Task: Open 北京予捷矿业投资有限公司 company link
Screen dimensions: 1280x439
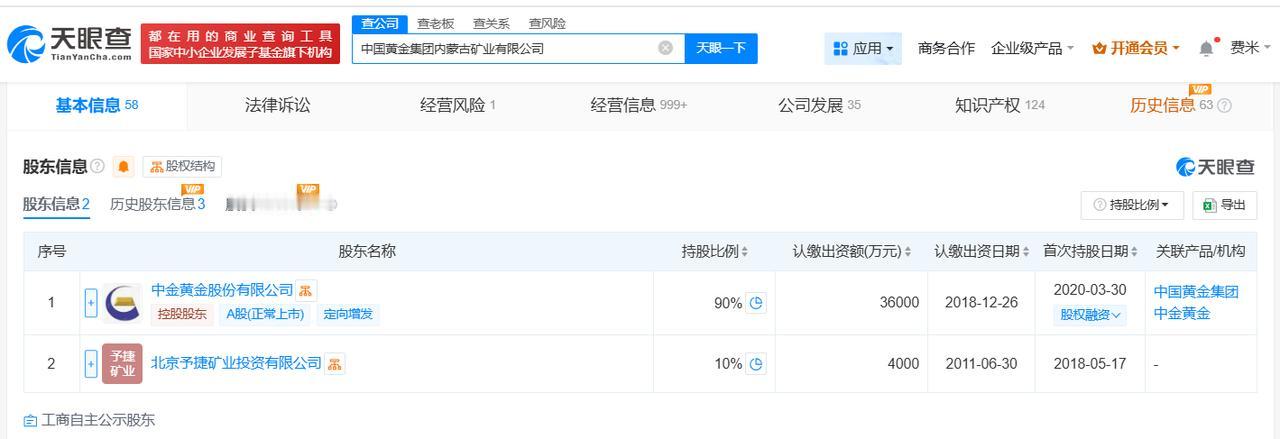Action: click(x=236, y=363)
